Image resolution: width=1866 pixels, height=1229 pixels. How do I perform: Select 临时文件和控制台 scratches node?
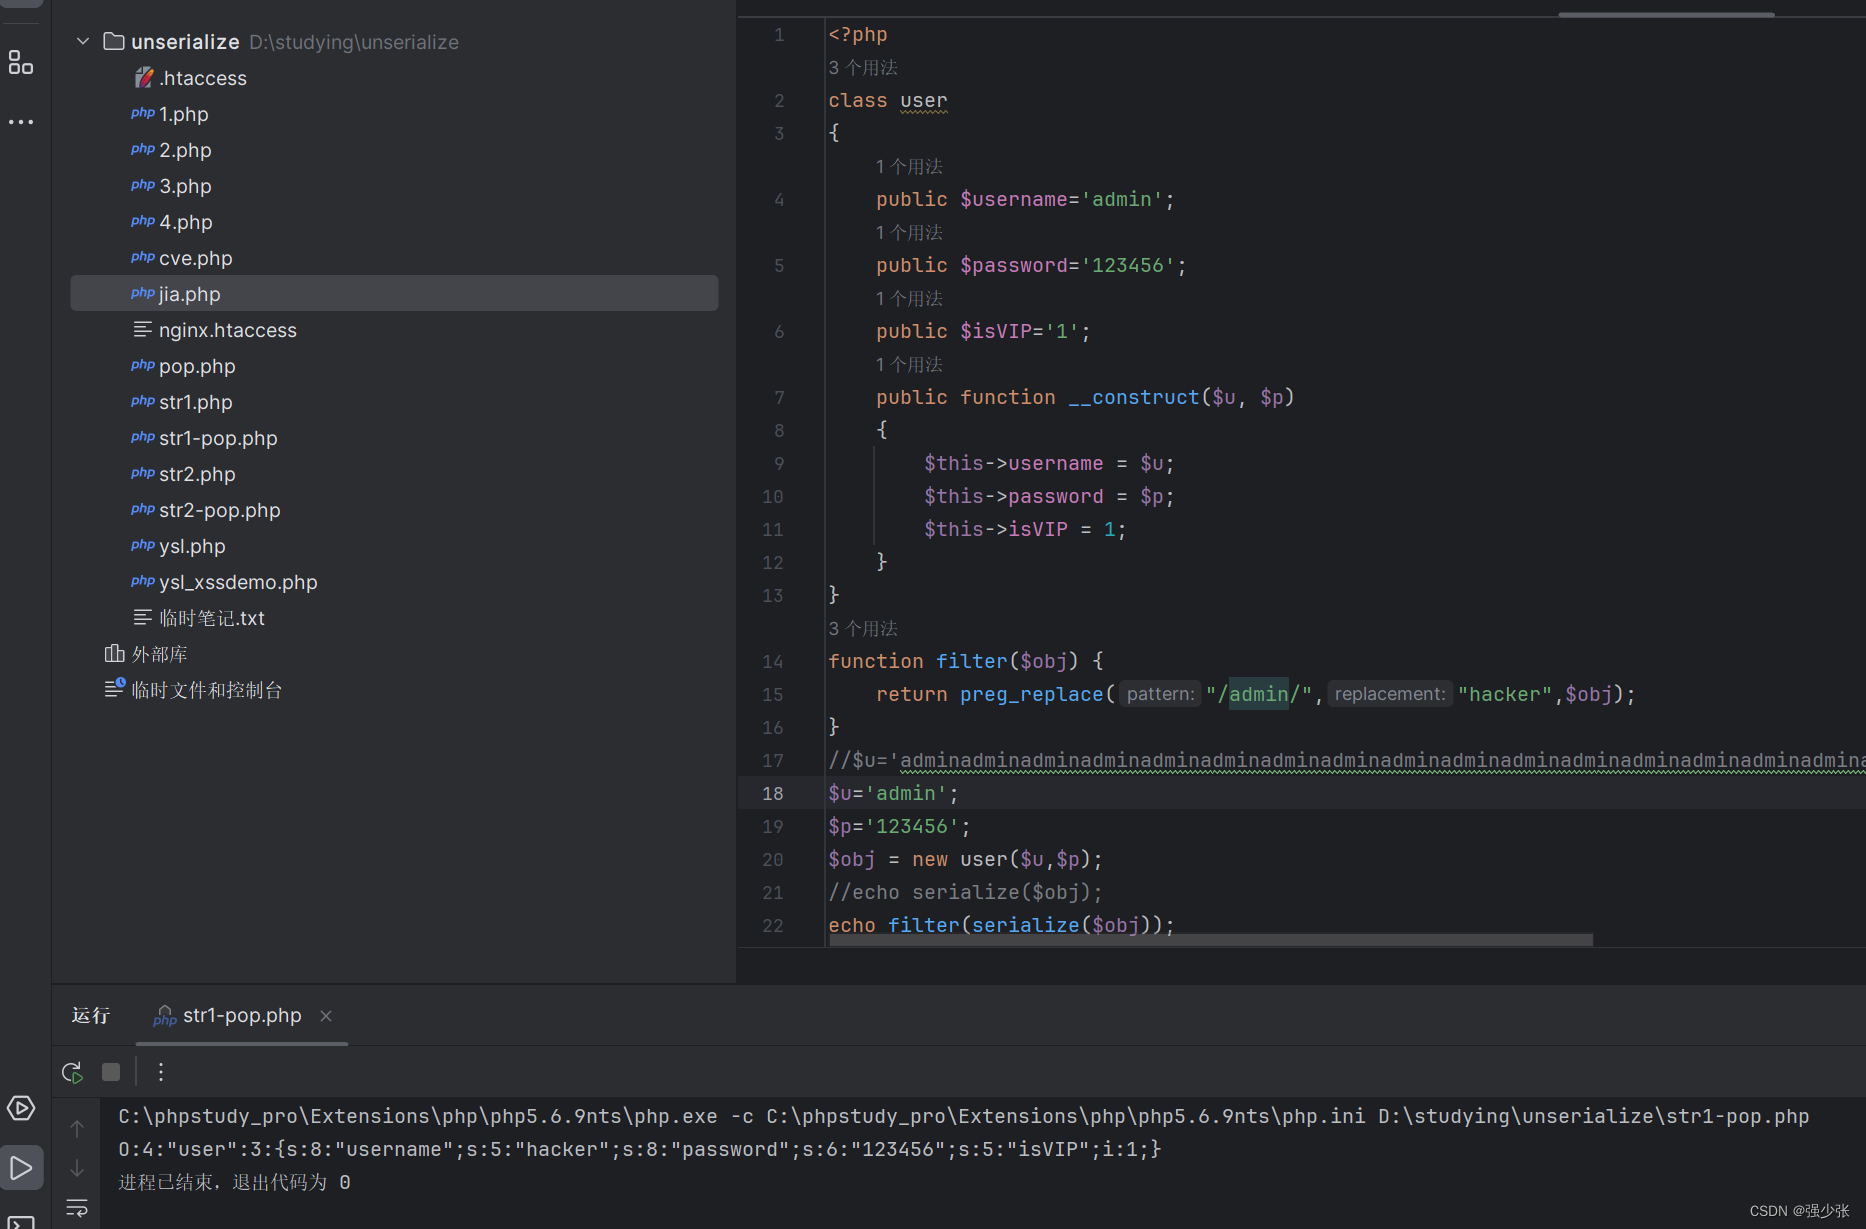[x=207, y=690]
